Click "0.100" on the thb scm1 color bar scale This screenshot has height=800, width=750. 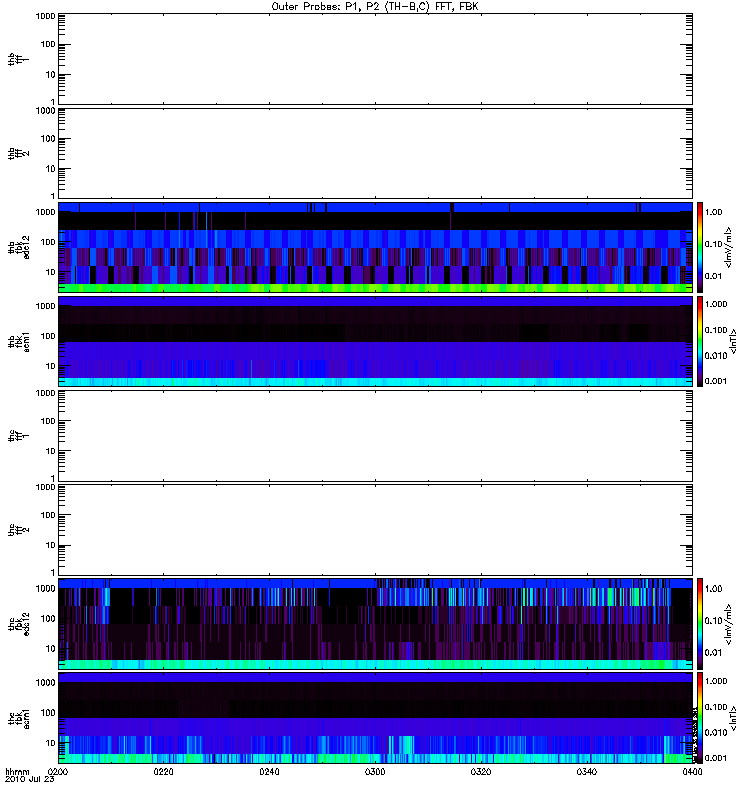click(716, 330)
